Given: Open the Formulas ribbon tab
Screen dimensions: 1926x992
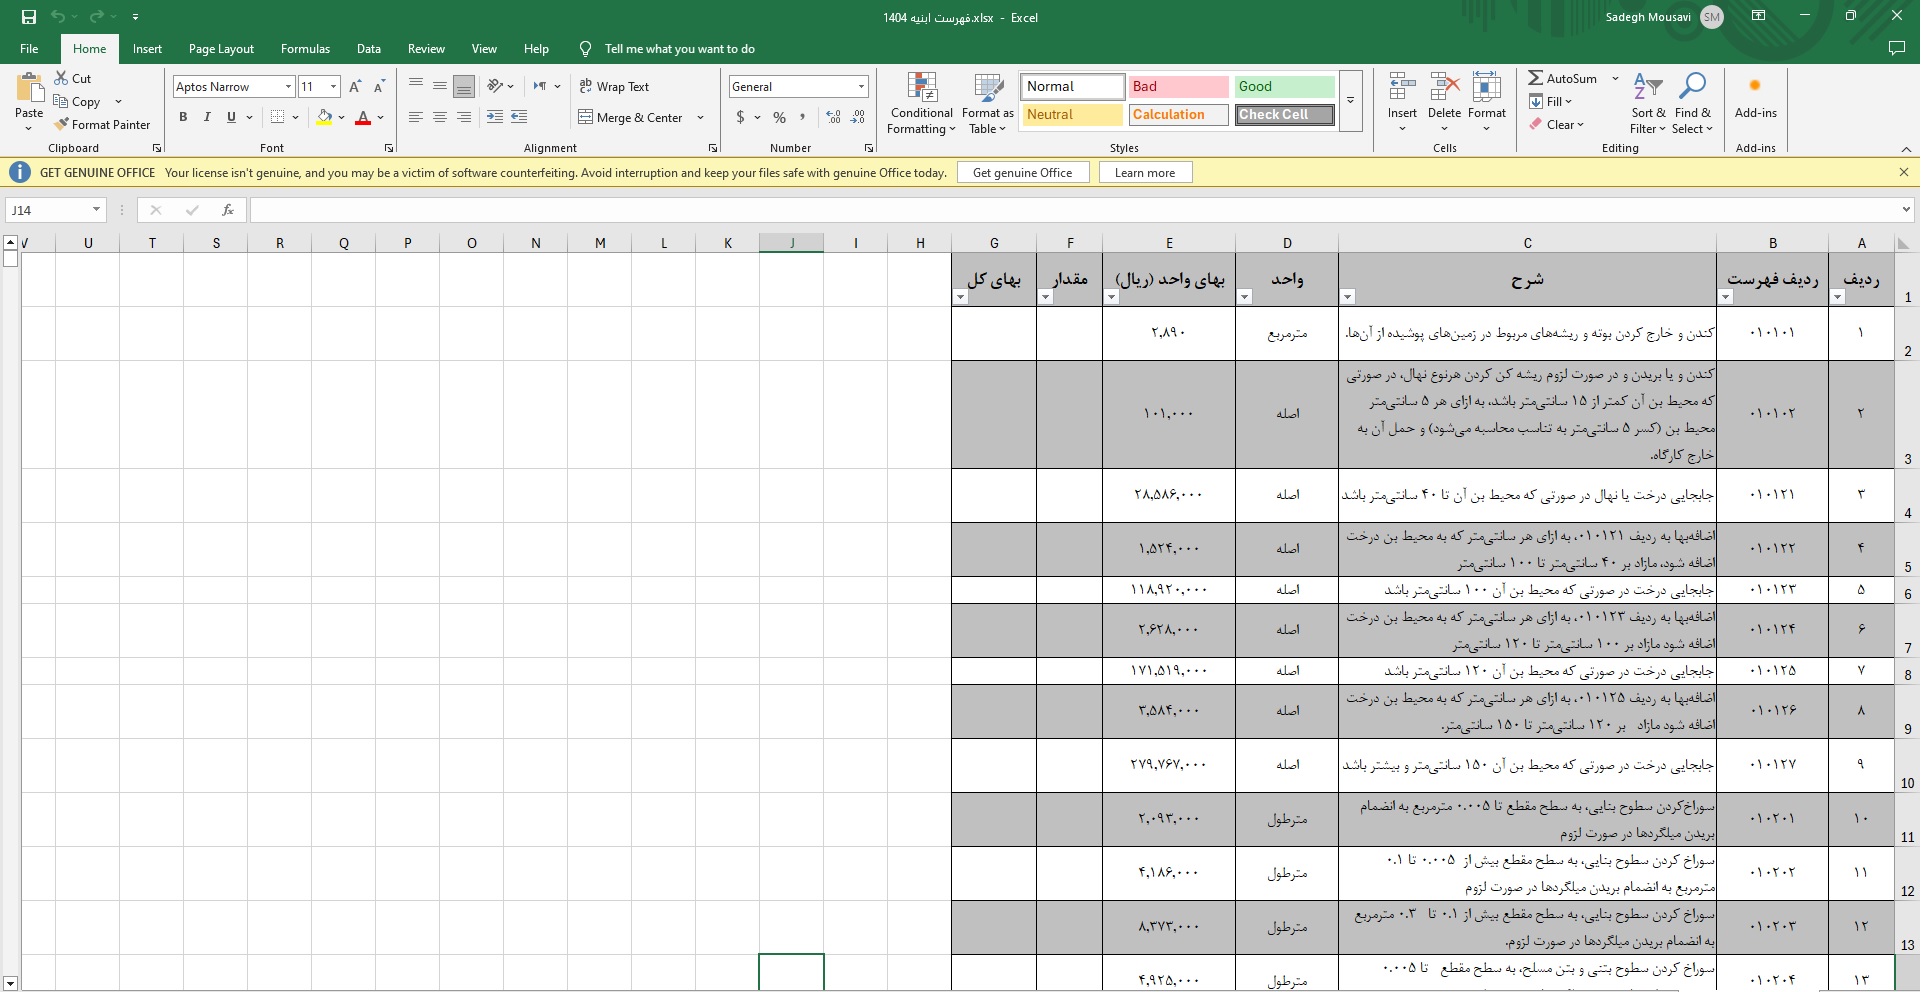Looking at the screenshot, I should (x=305, y=49).
